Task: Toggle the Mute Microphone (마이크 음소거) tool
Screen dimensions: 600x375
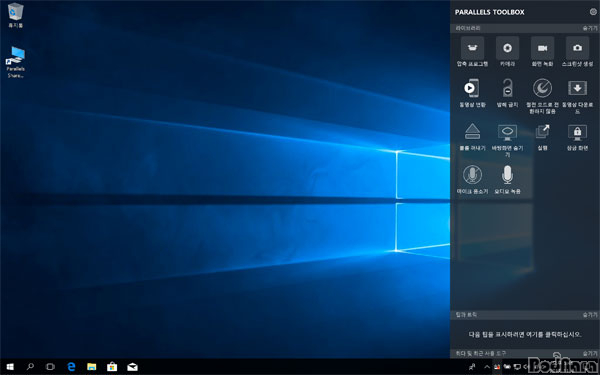Action: point(472,179)
